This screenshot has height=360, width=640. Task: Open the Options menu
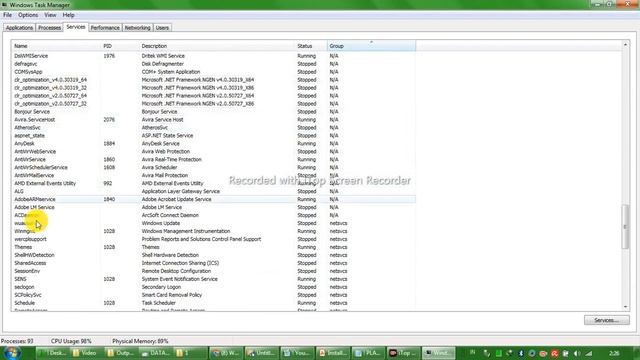coord(28,15)
